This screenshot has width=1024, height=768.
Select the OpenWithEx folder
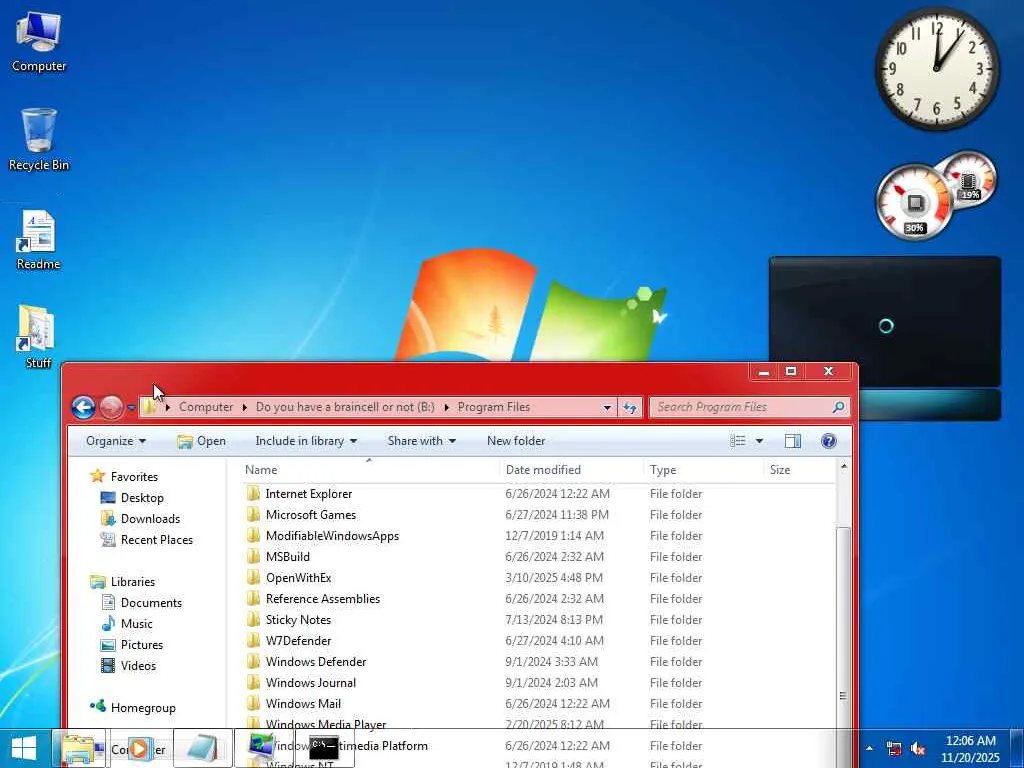click(298, 577)
